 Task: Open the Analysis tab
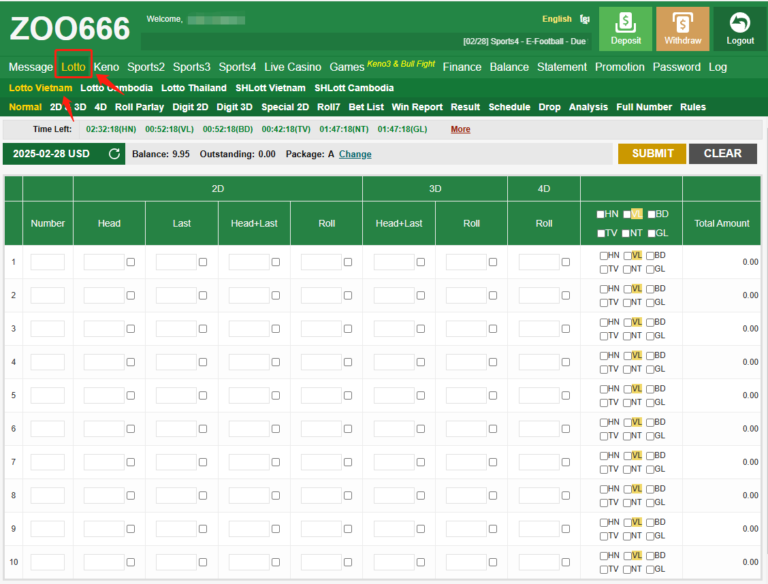pyautogui.click(x=588, y=107)
